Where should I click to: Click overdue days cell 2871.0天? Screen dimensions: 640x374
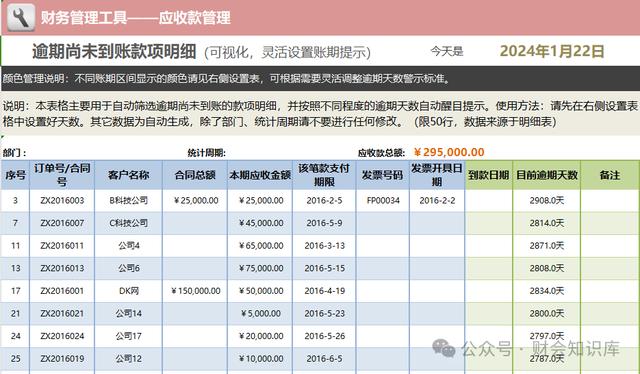tap(547, 246)
